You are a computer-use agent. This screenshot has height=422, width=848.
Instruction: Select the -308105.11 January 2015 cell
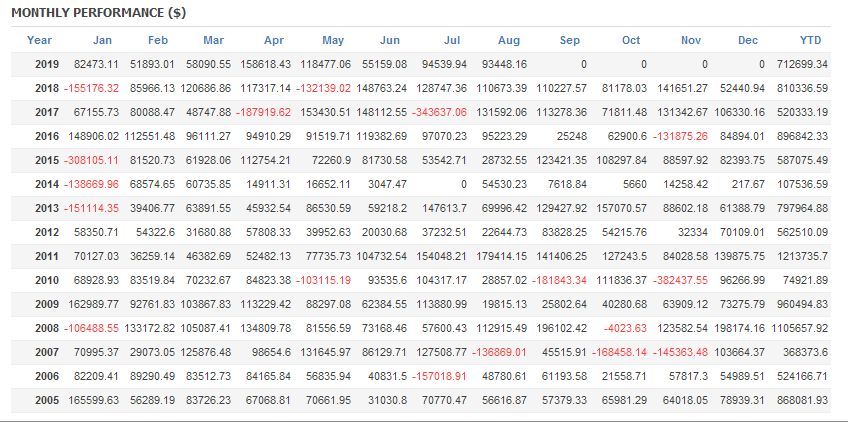(x=92, y=160)
